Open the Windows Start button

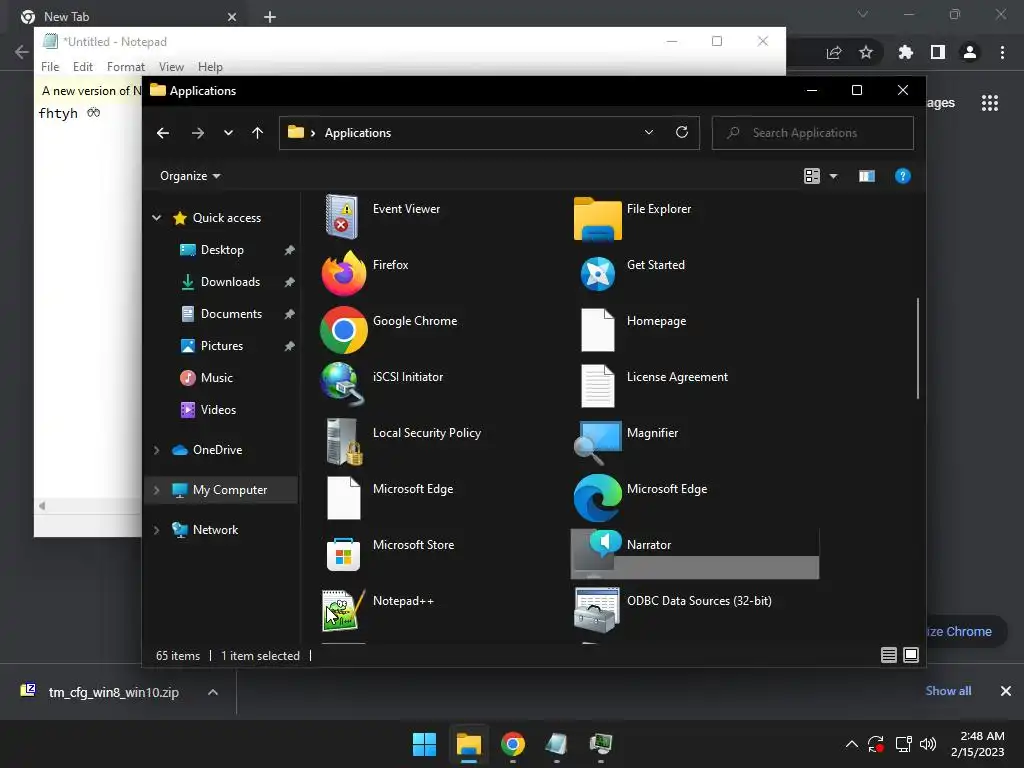(424, 744)
